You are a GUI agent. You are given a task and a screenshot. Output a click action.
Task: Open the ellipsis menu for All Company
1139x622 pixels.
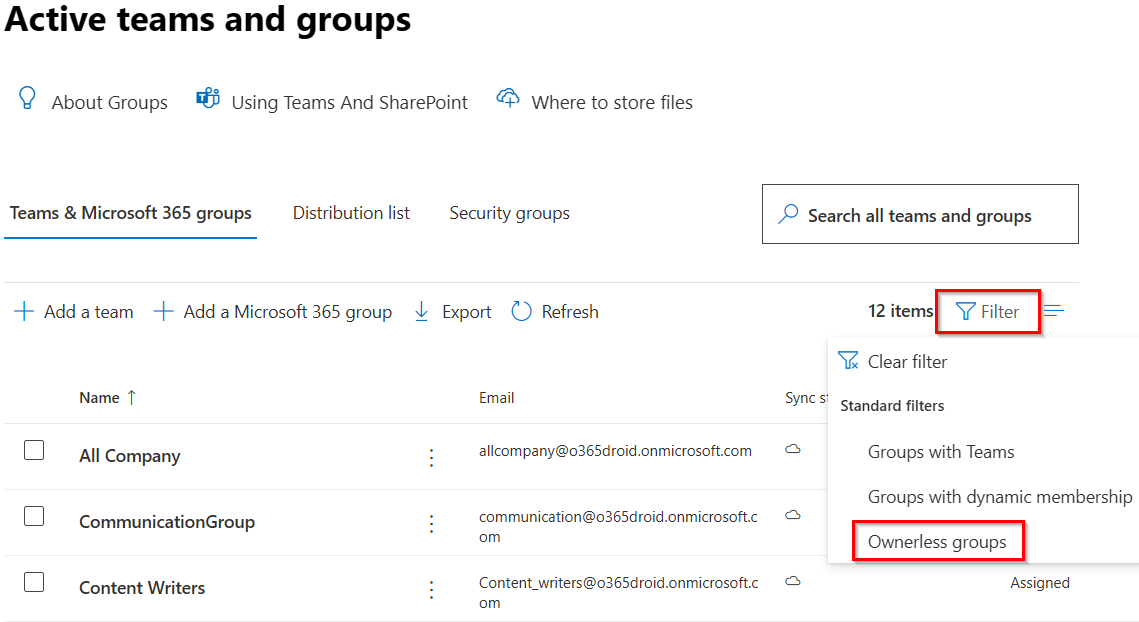[x=431, y=457]
